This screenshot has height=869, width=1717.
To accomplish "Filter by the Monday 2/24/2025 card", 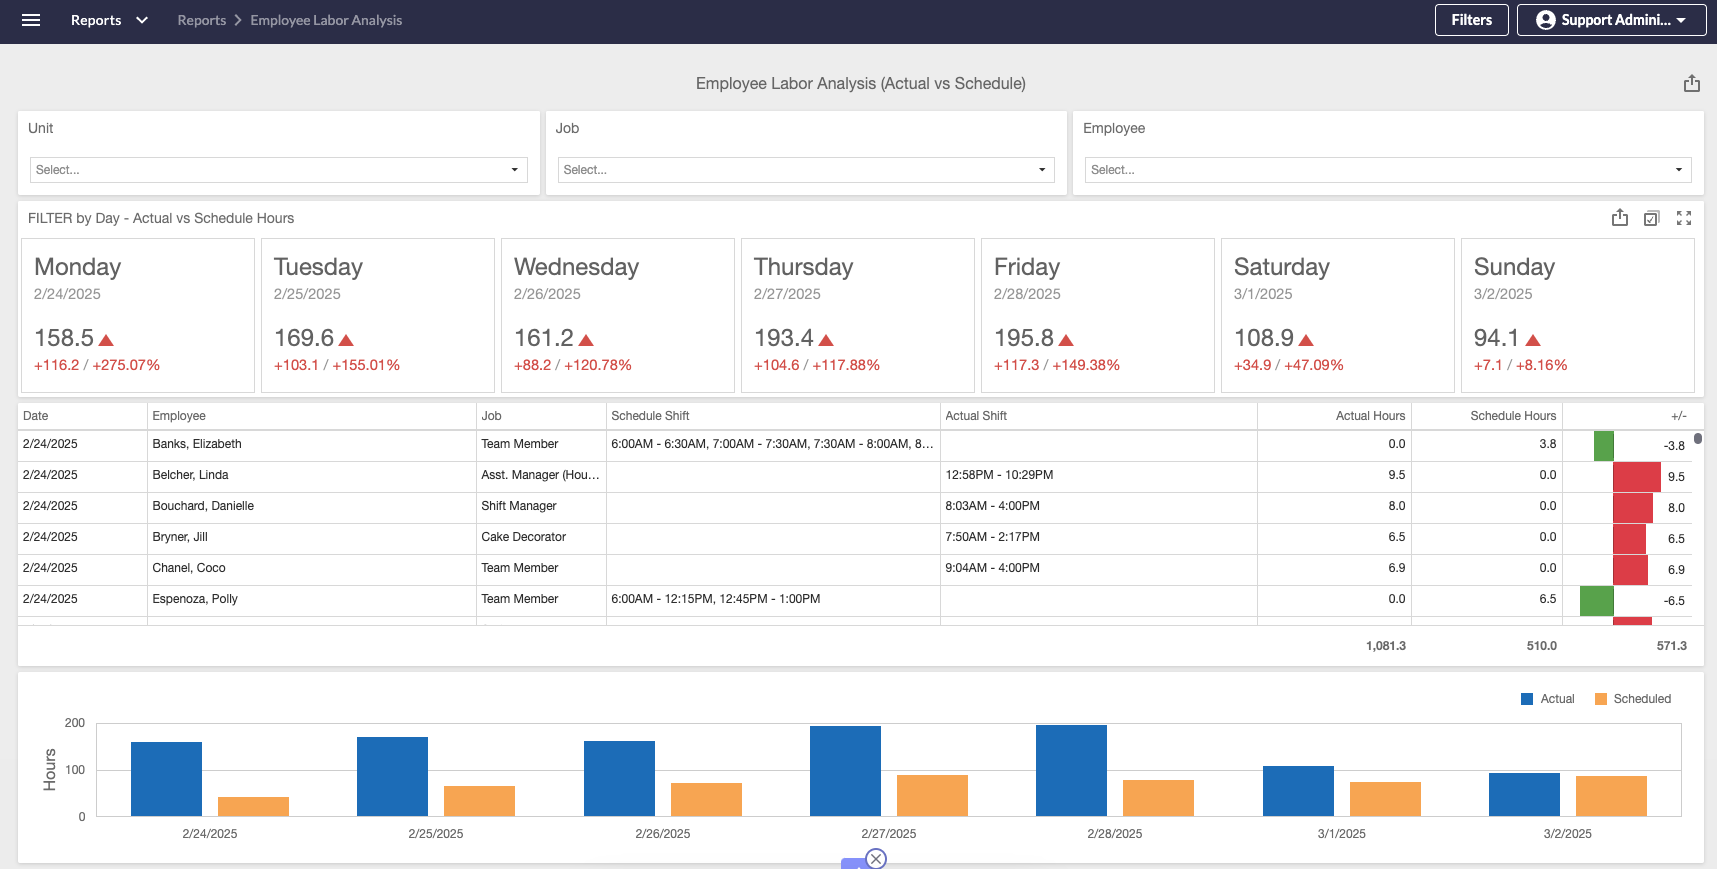I will click(138, 315).
